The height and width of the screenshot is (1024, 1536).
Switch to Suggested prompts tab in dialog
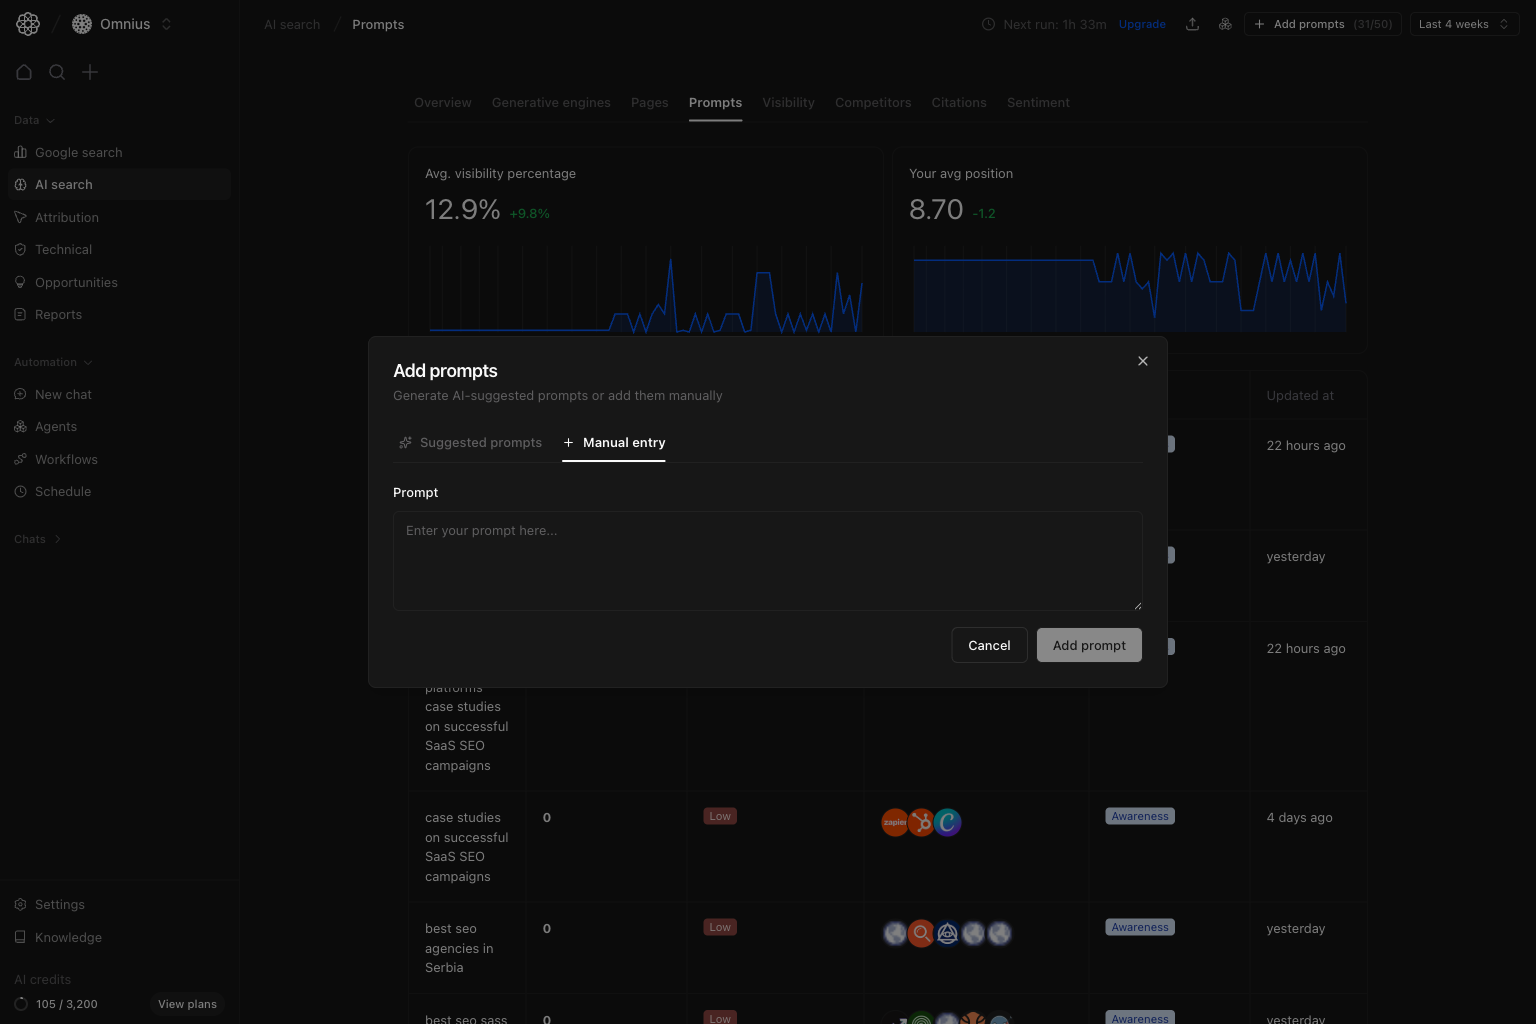(x=470, y=443)
